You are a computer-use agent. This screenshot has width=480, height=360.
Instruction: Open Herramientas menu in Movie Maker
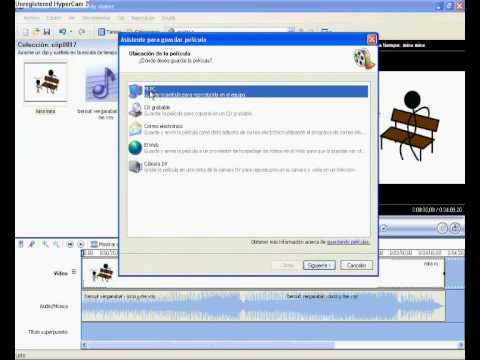click(x=96, y=18)
